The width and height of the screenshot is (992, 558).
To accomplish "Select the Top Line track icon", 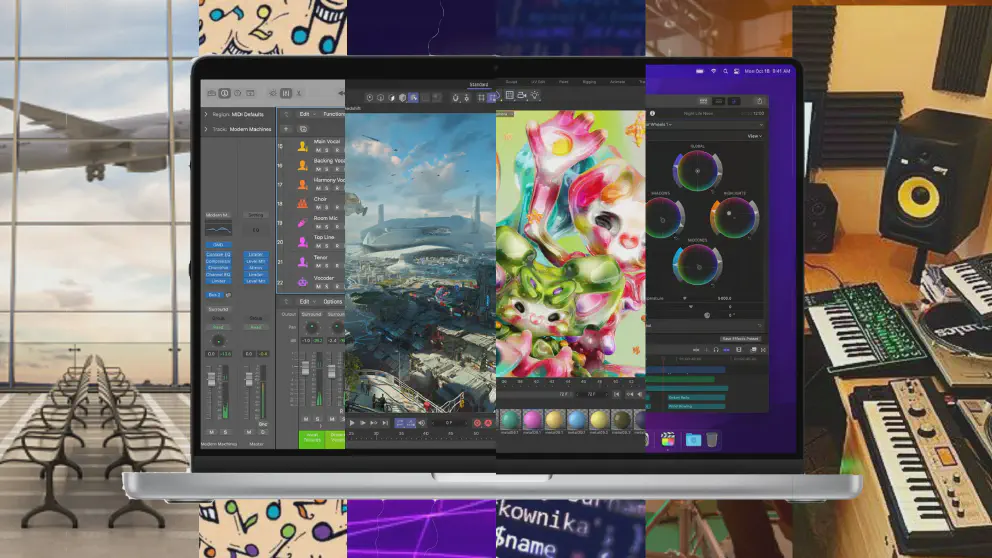I will pyautogui.click(x=302, y=242).
